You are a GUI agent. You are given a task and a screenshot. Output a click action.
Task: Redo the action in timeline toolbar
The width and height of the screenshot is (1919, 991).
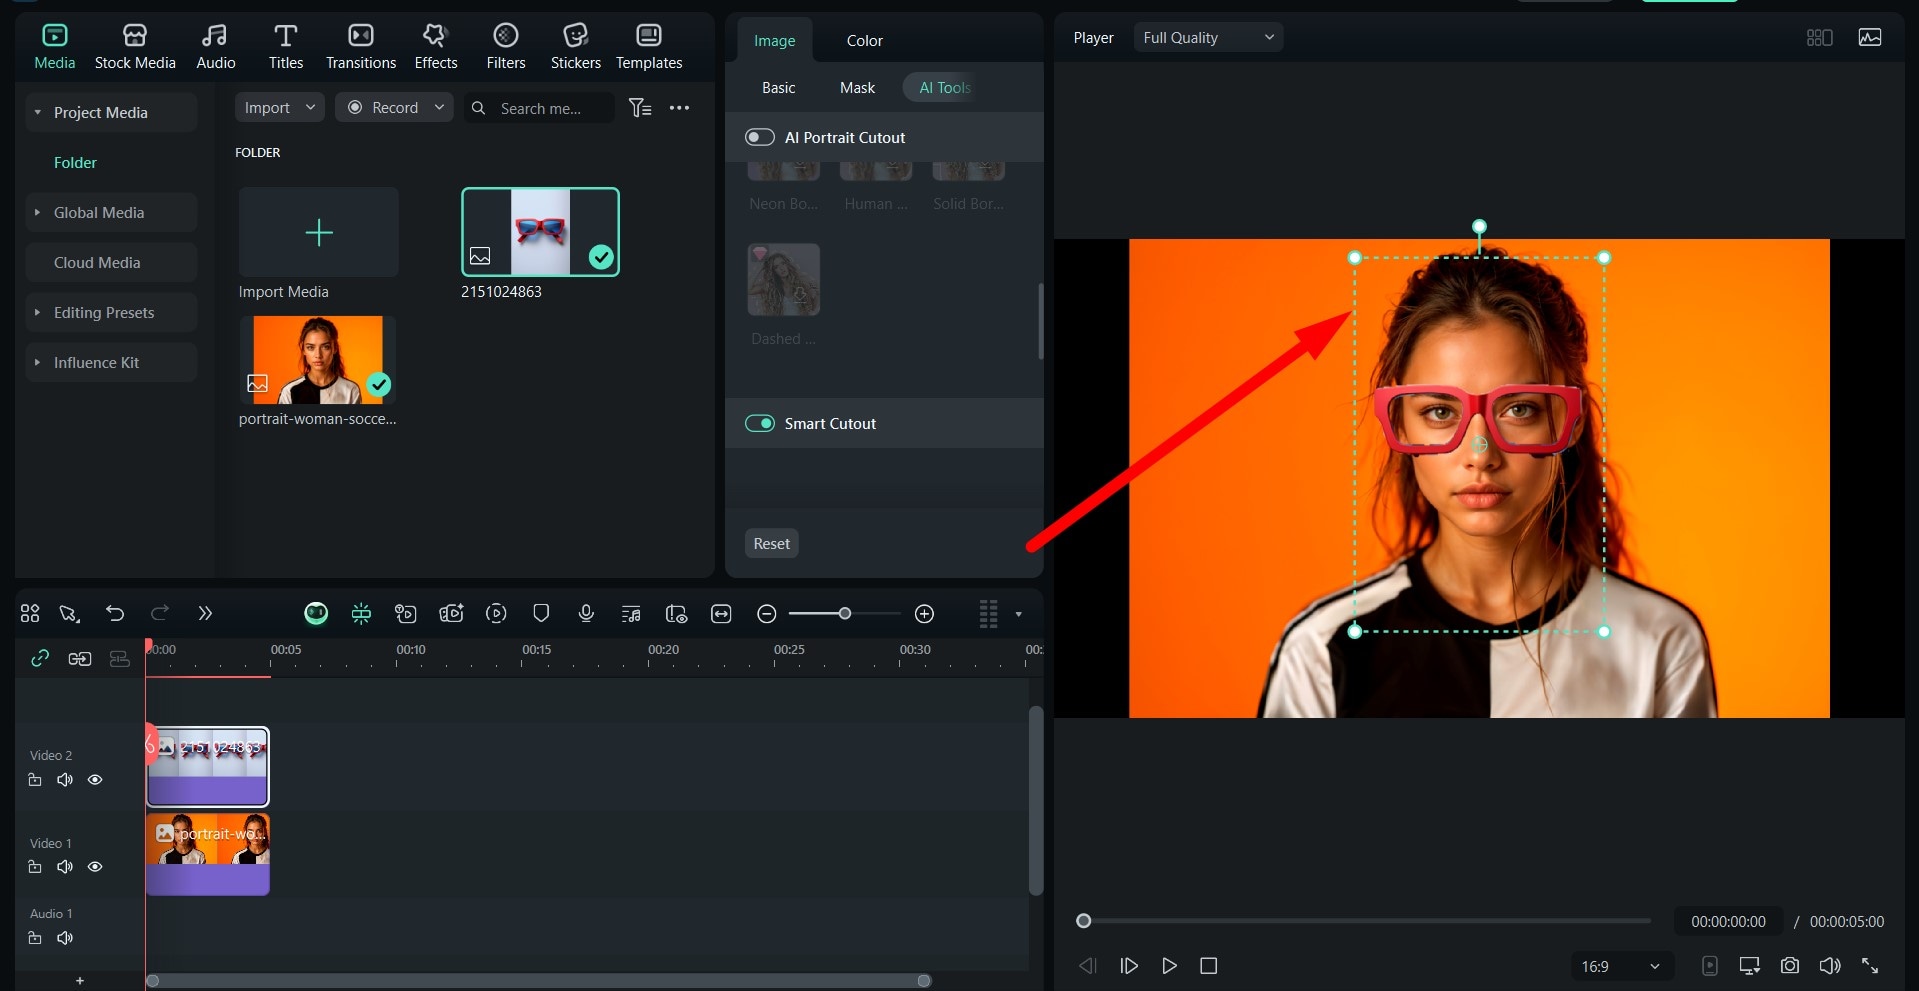160,613
